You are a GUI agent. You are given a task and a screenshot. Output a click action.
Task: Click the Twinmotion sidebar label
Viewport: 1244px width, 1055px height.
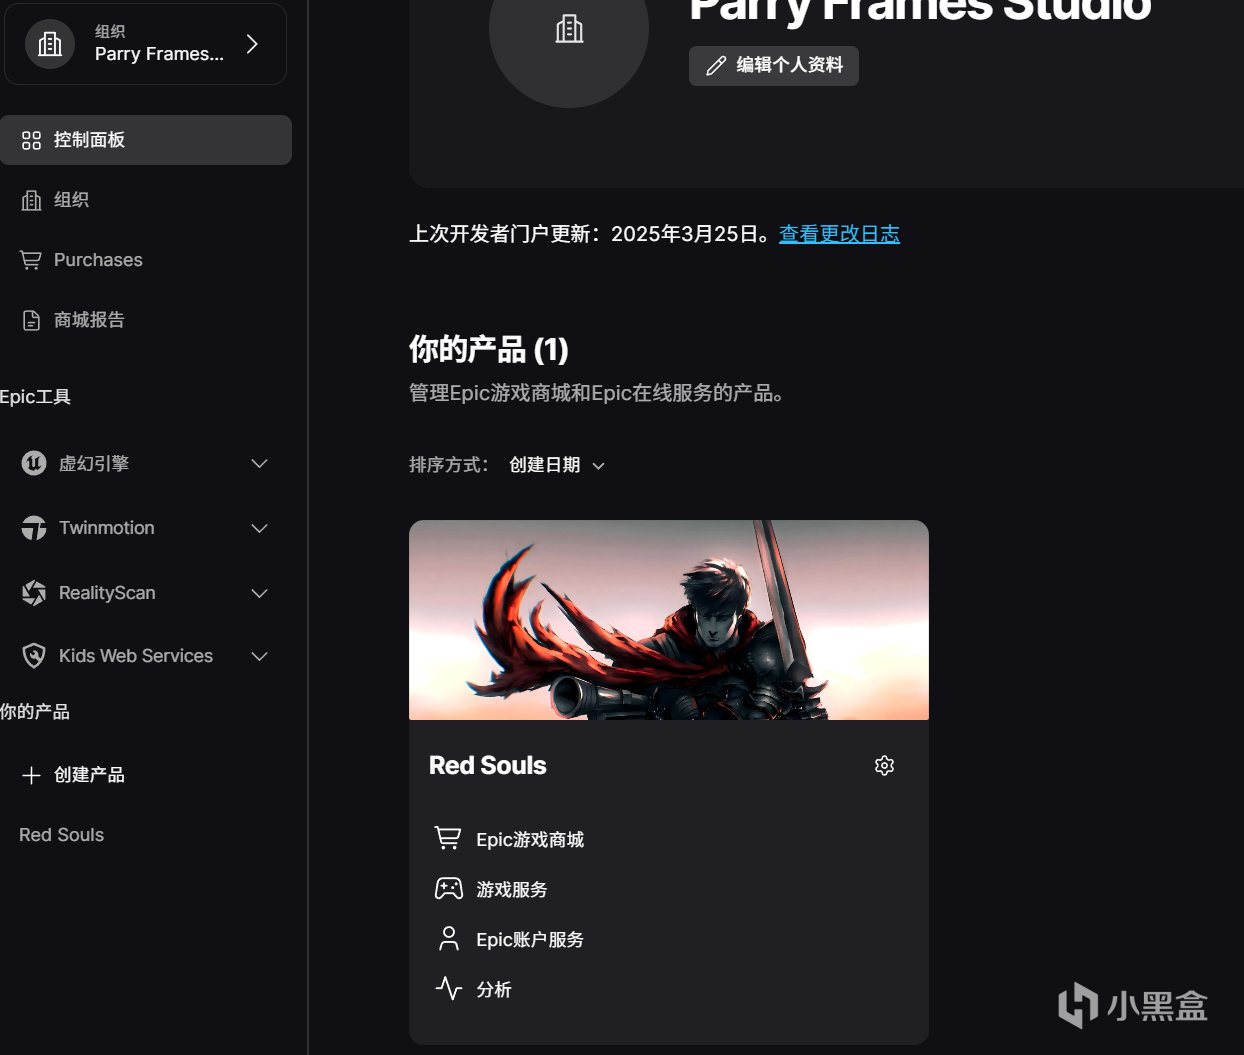(x=107, y=528)
